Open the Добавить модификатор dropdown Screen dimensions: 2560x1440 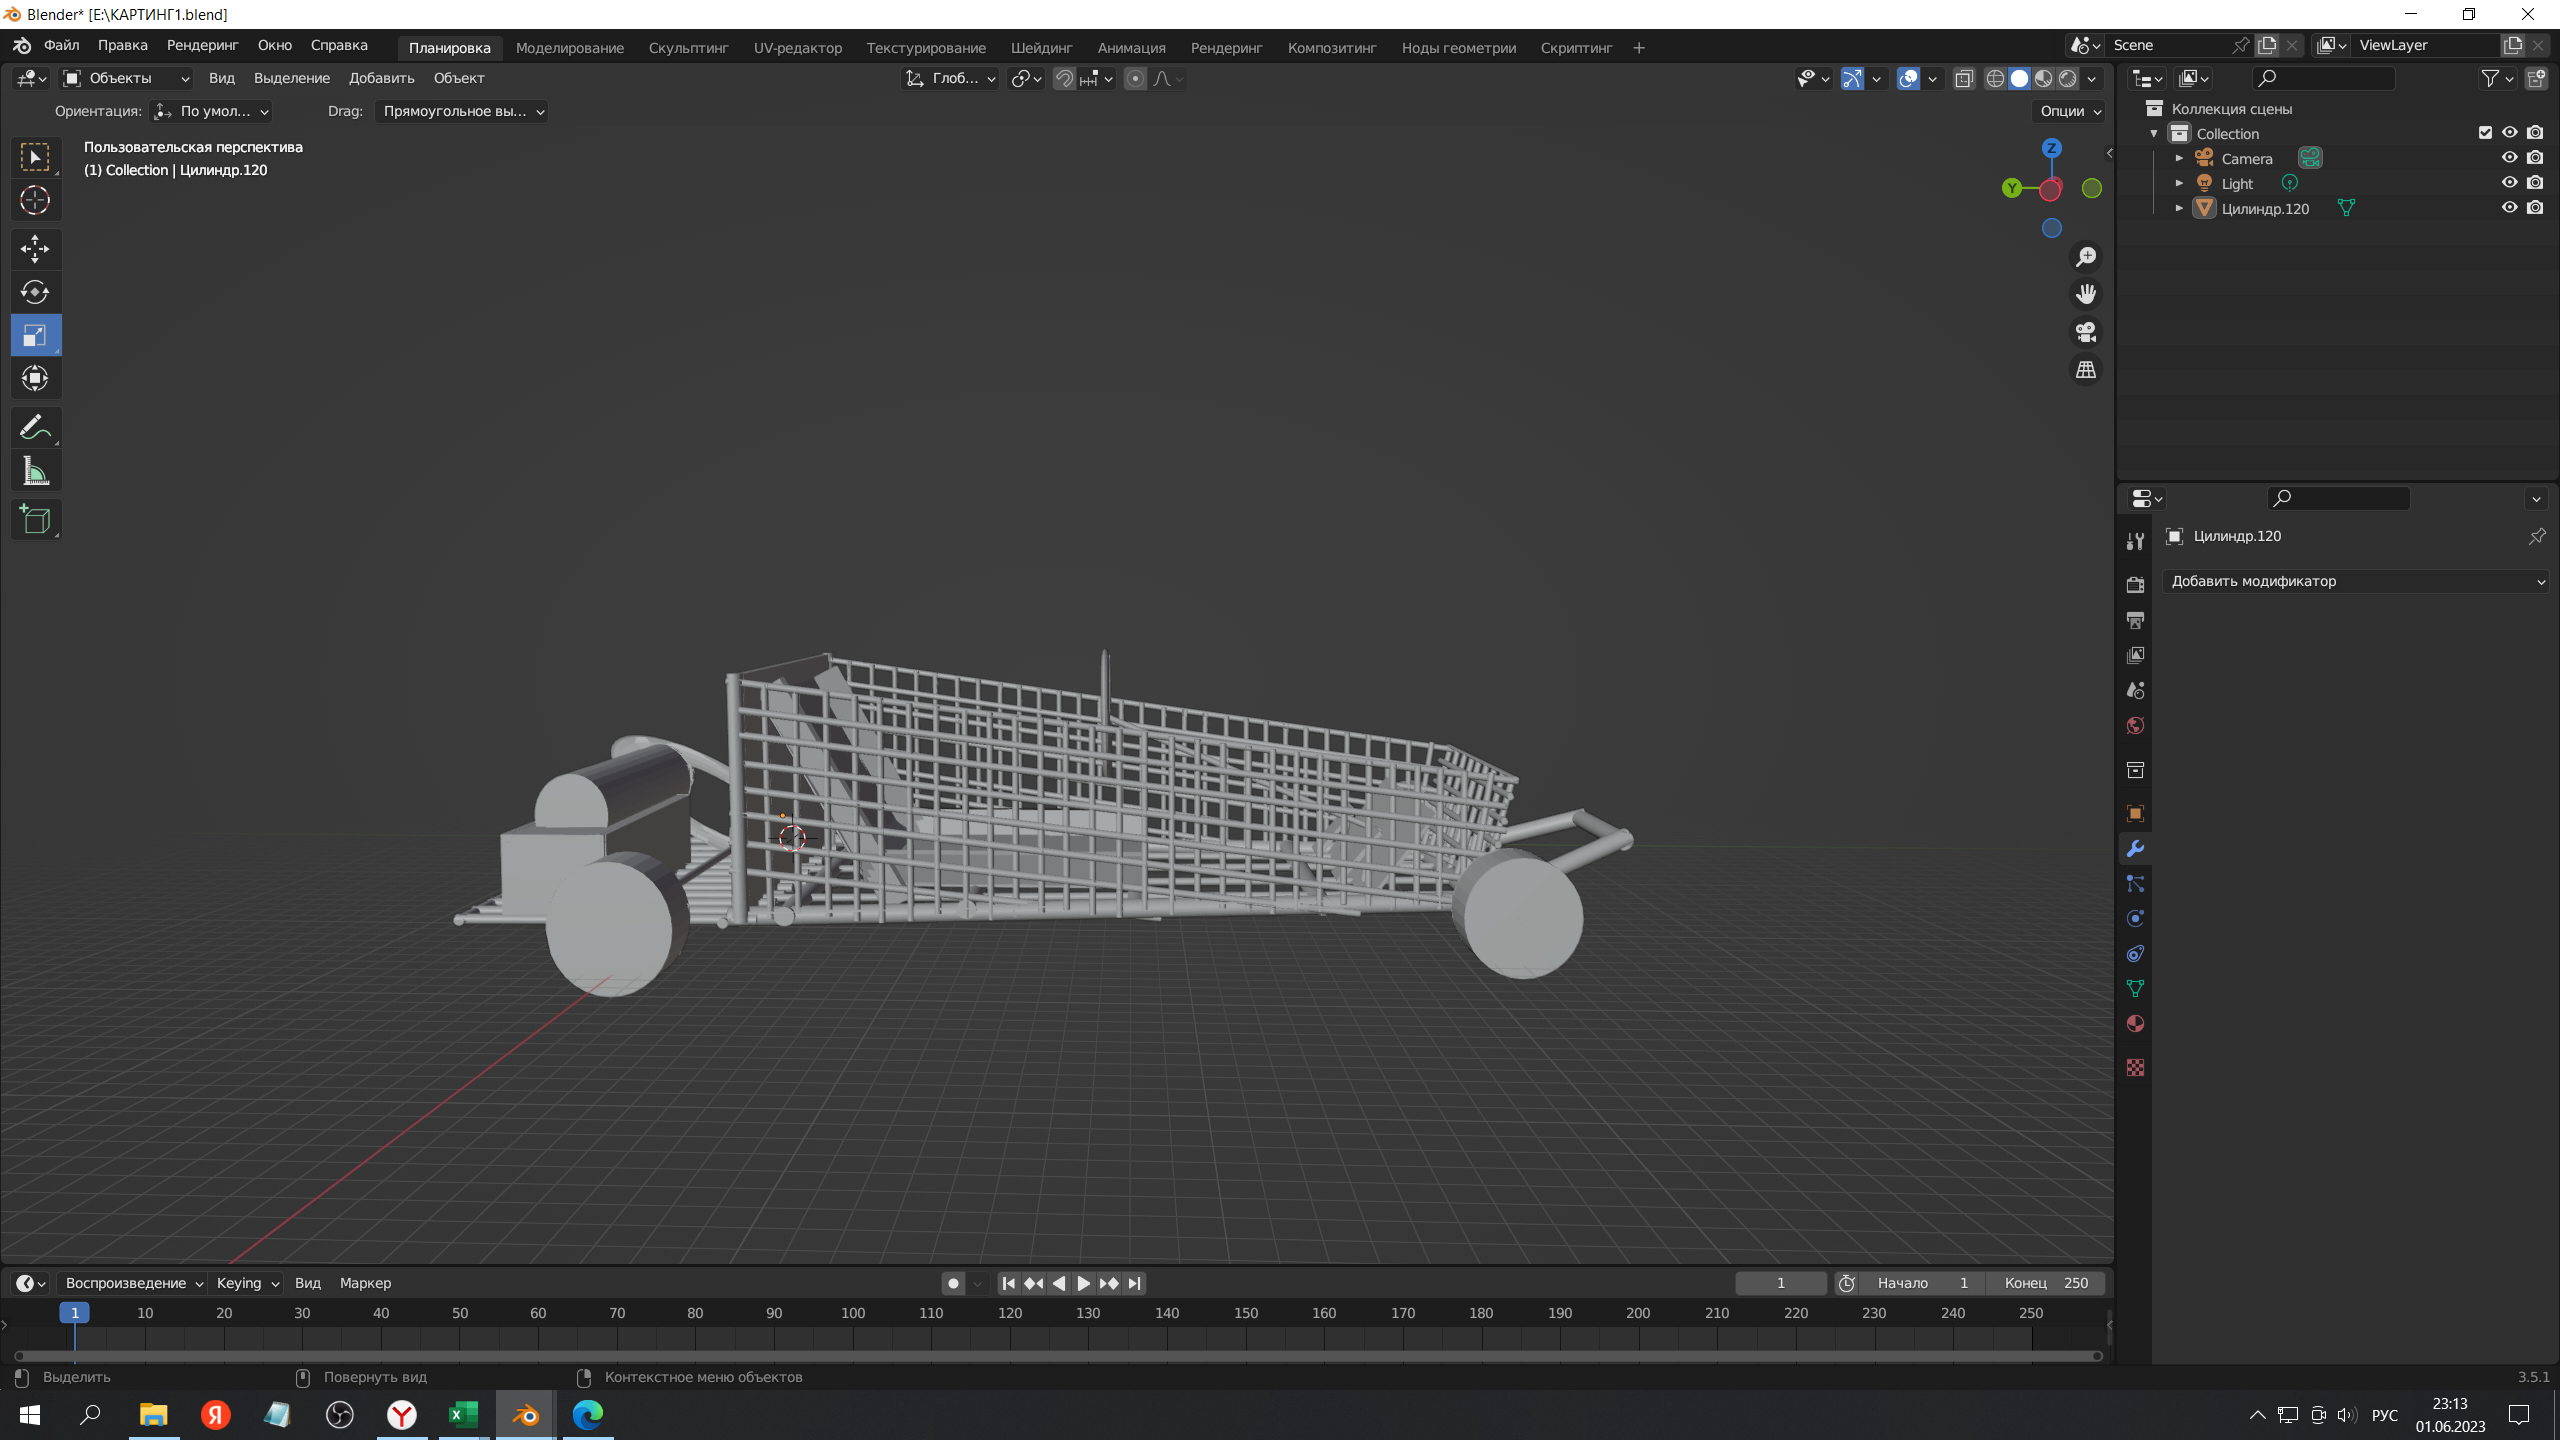[x=2355, y=581]
